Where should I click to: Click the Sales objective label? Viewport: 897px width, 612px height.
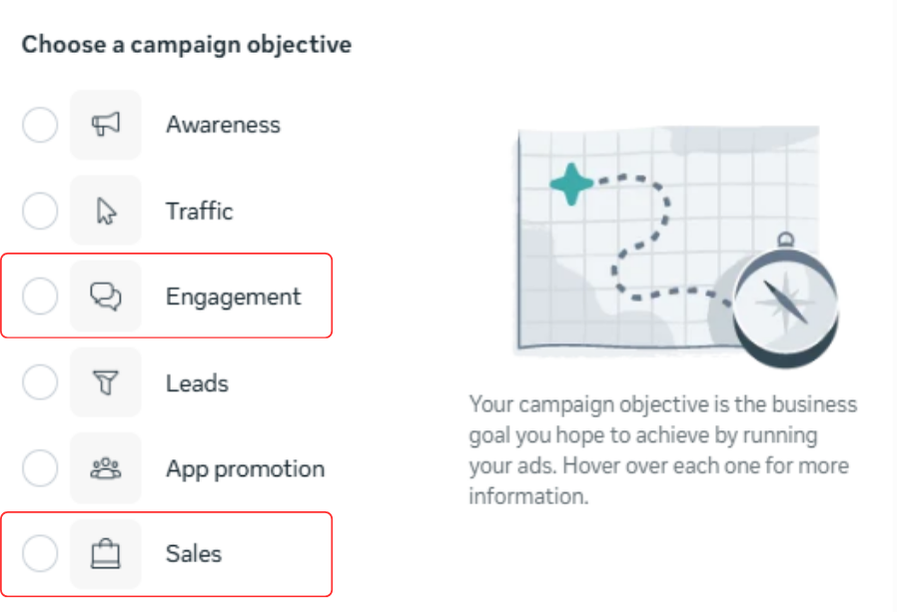(x=194, y=554)
